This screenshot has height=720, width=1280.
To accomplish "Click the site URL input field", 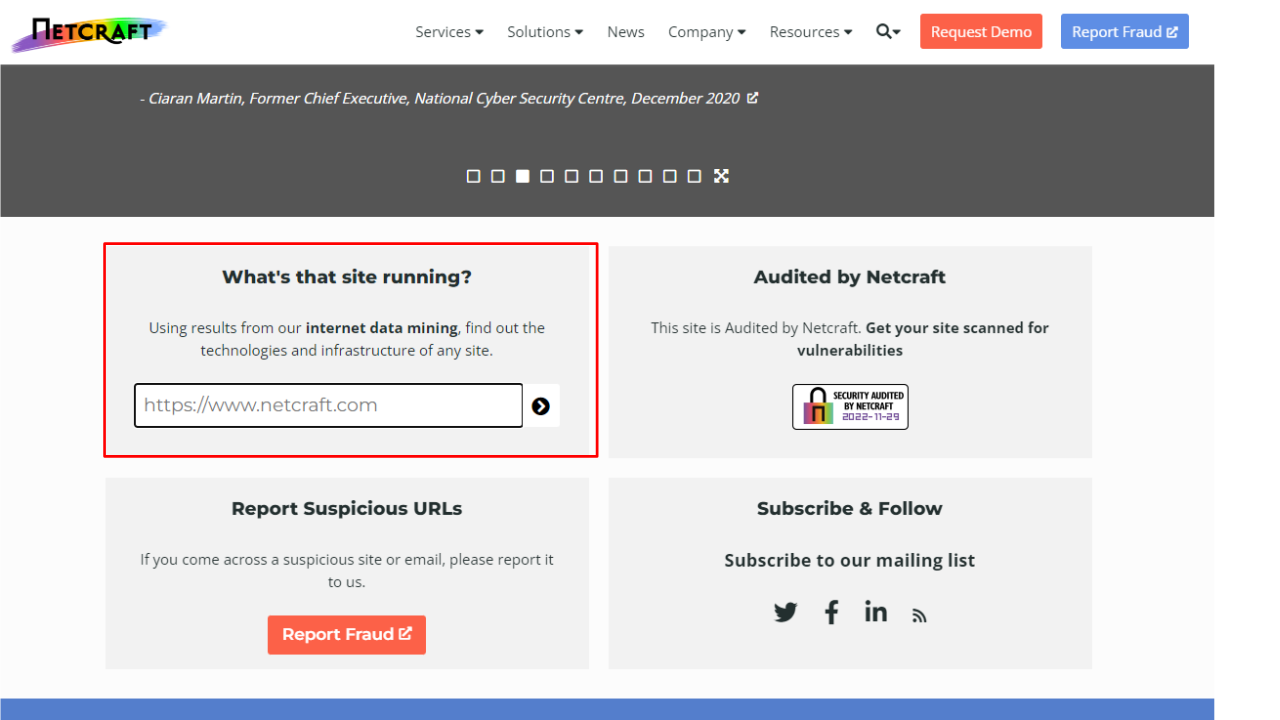I will click(328, 406).
